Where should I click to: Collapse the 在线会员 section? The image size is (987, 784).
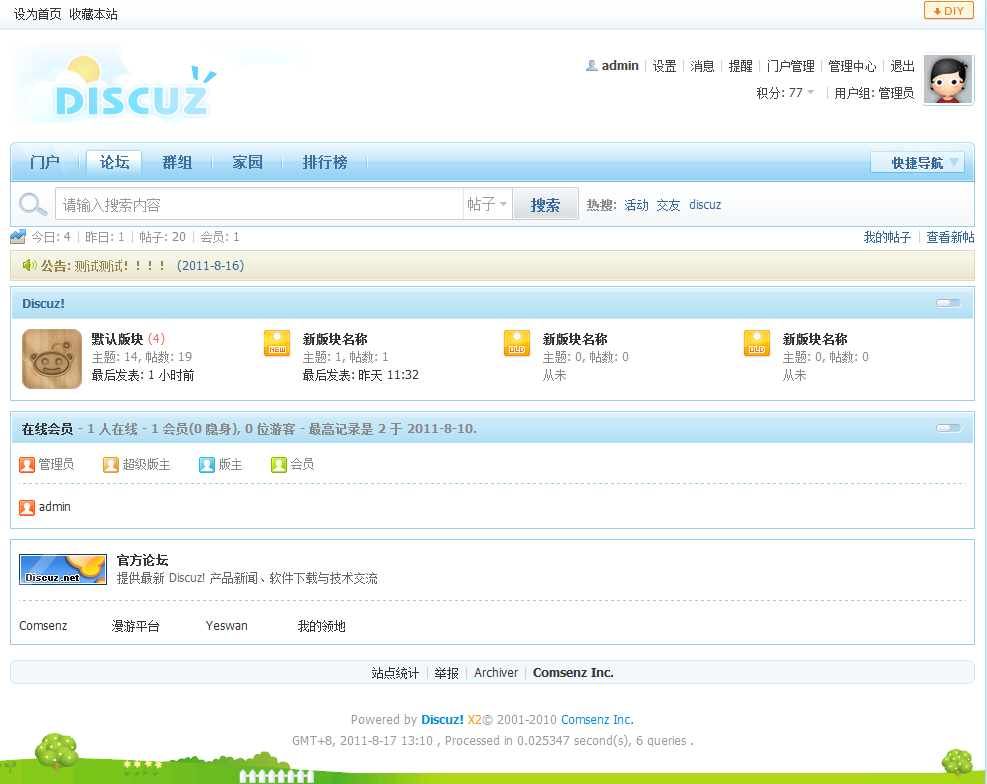tap(949, 428)
